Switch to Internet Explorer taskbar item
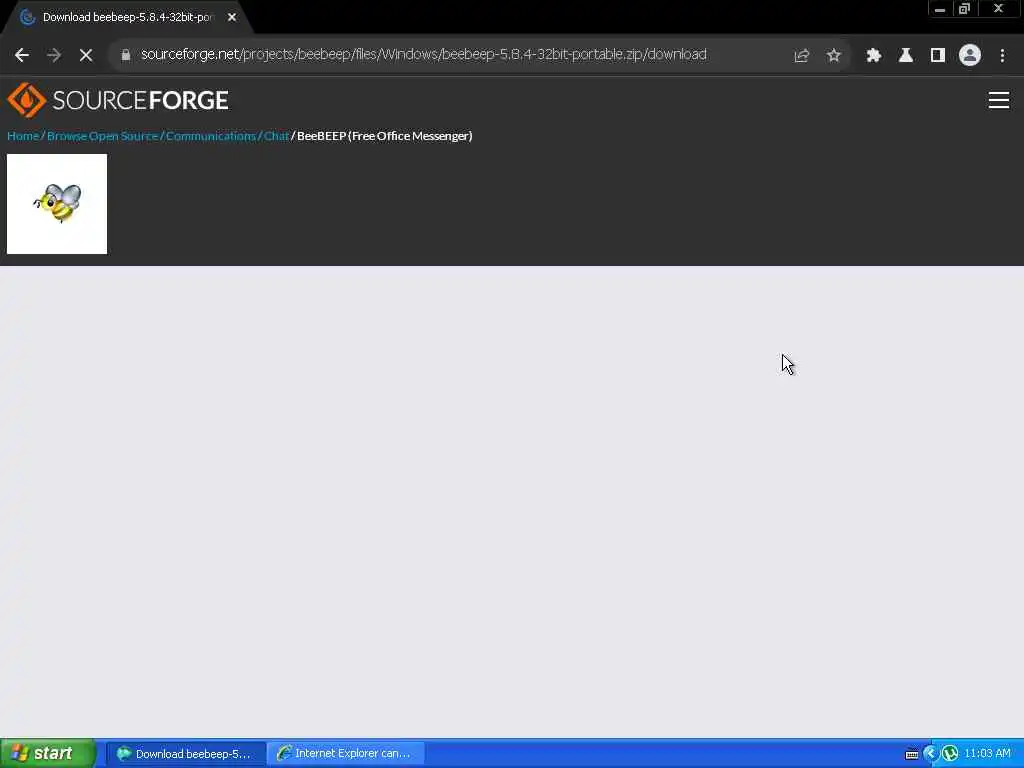 (345, 754)
